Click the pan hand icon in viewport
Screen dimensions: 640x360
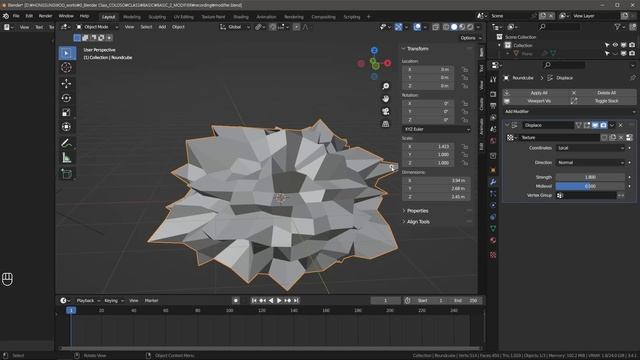tap(386, 99)
